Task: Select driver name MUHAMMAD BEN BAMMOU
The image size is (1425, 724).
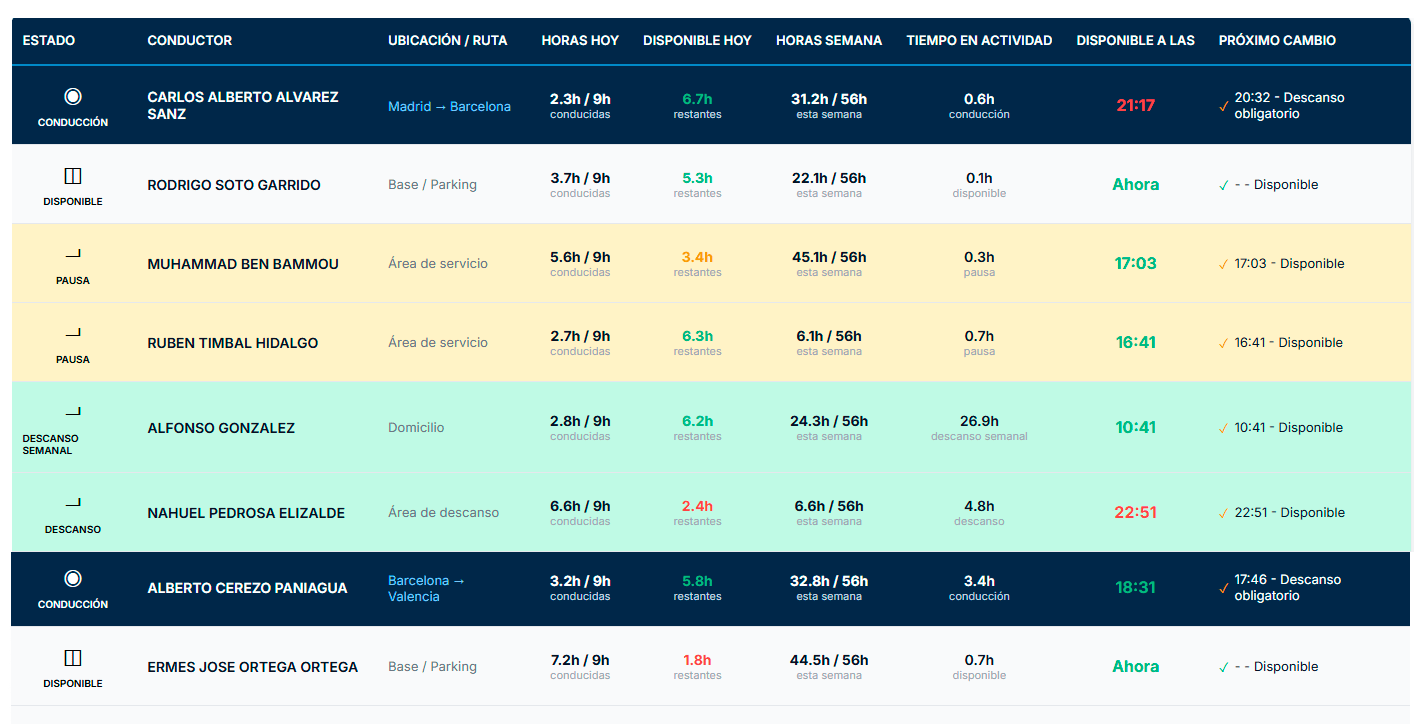Action: point(243,264)
